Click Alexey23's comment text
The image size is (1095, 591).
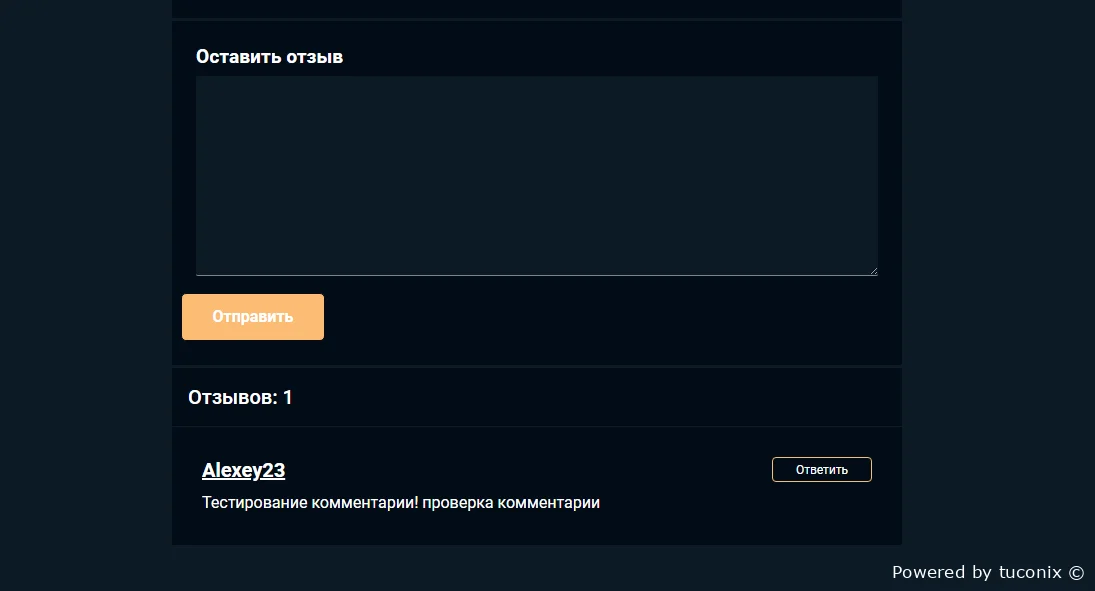click(401, 503)
